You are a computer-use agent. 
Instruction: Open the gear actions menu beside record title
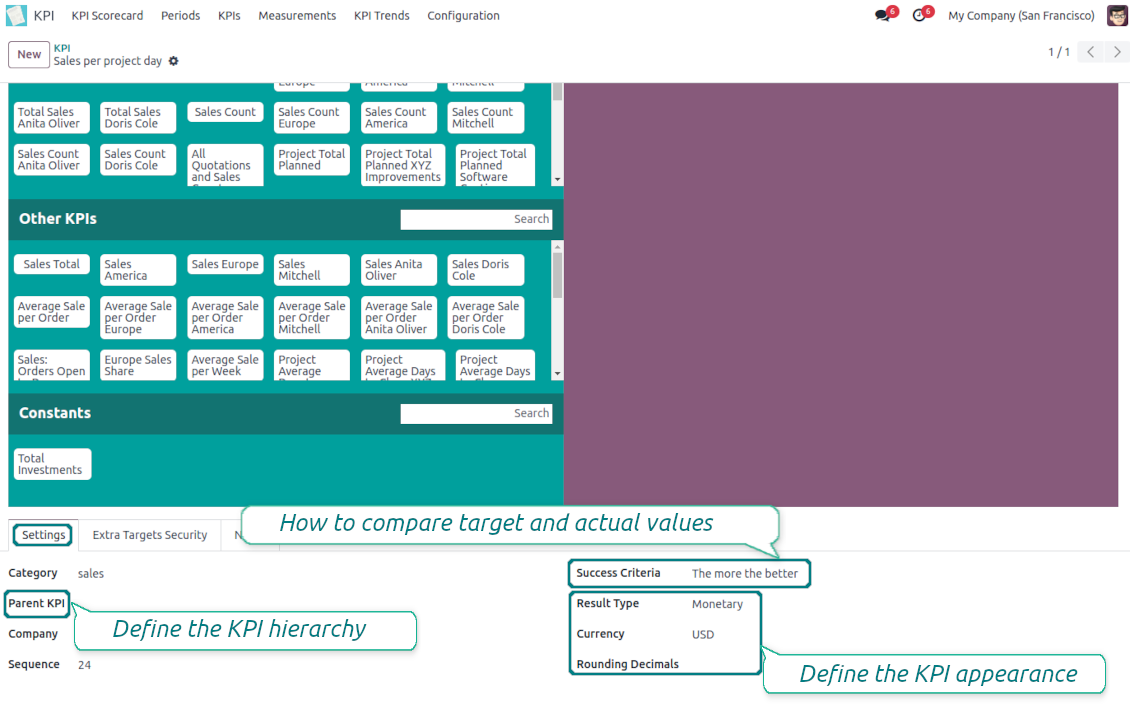coord(174,61)
